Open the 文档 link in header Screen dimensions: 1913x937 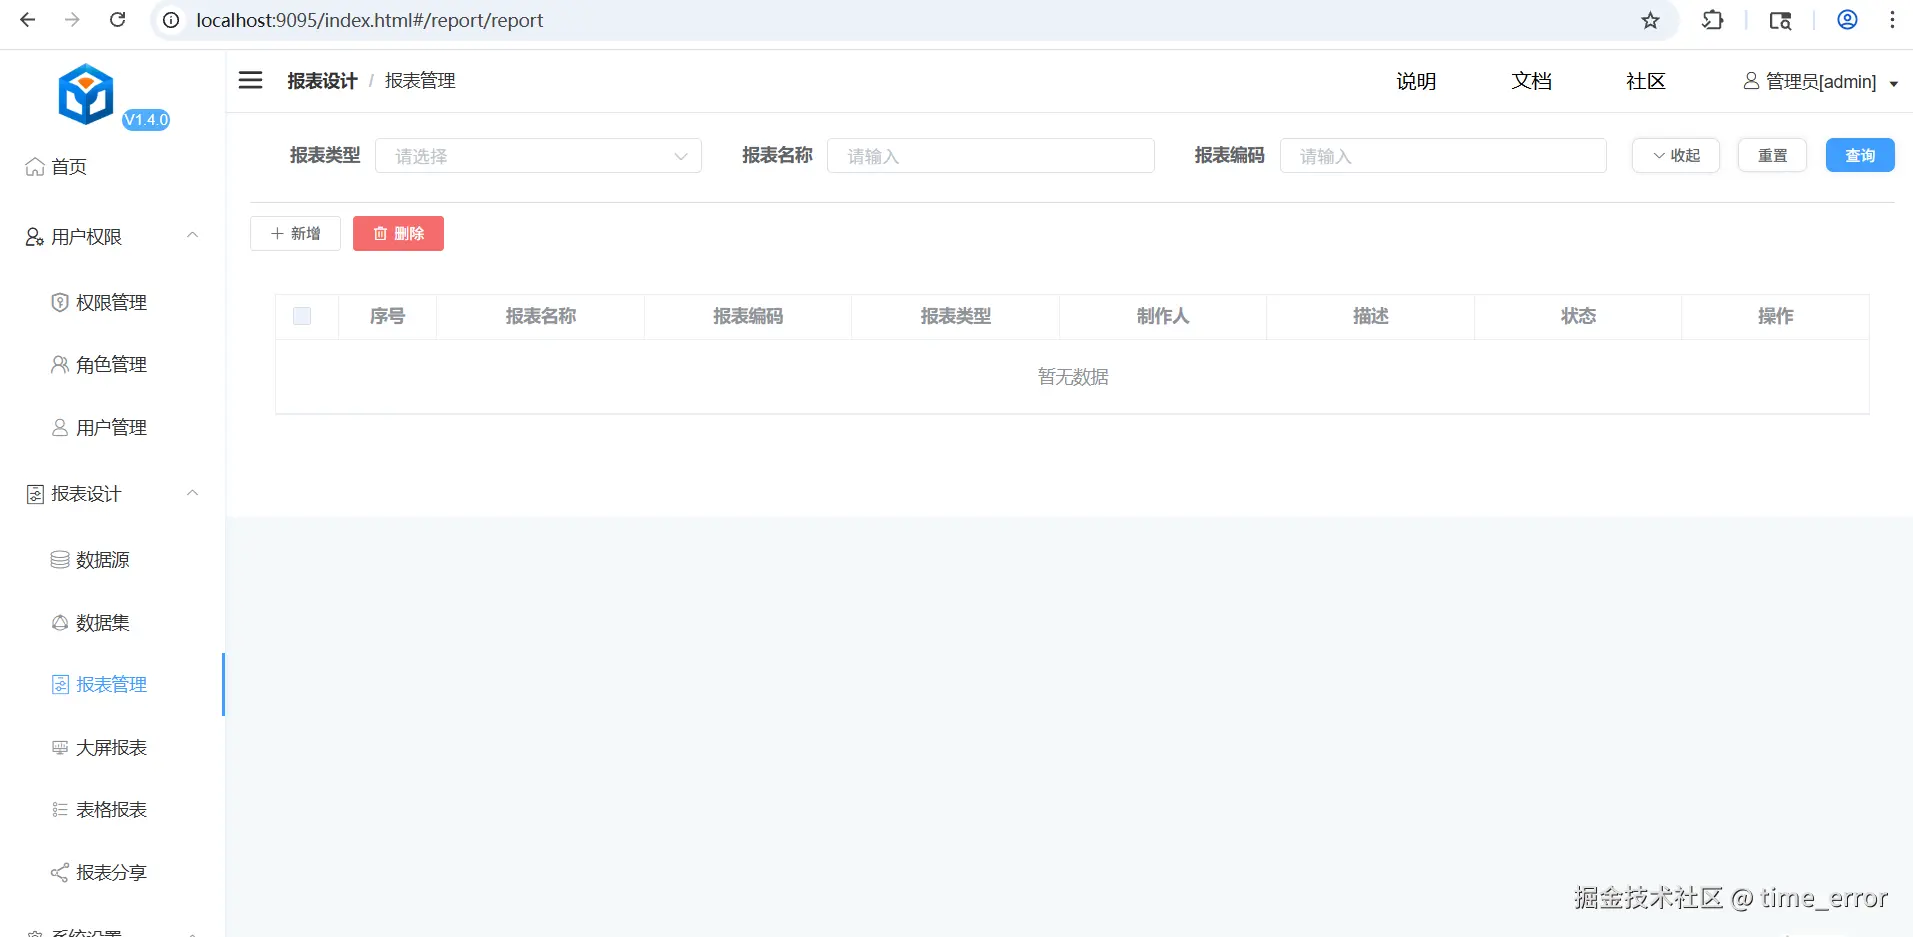pos(1531,82)
